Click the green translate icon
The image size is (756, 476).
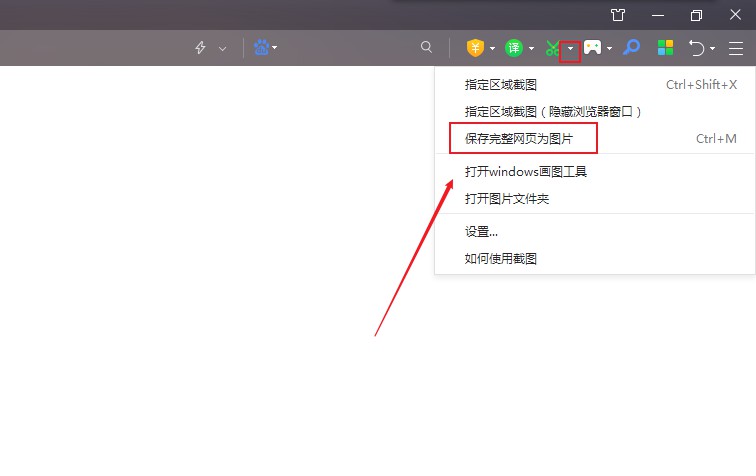(x=514, y=48)
